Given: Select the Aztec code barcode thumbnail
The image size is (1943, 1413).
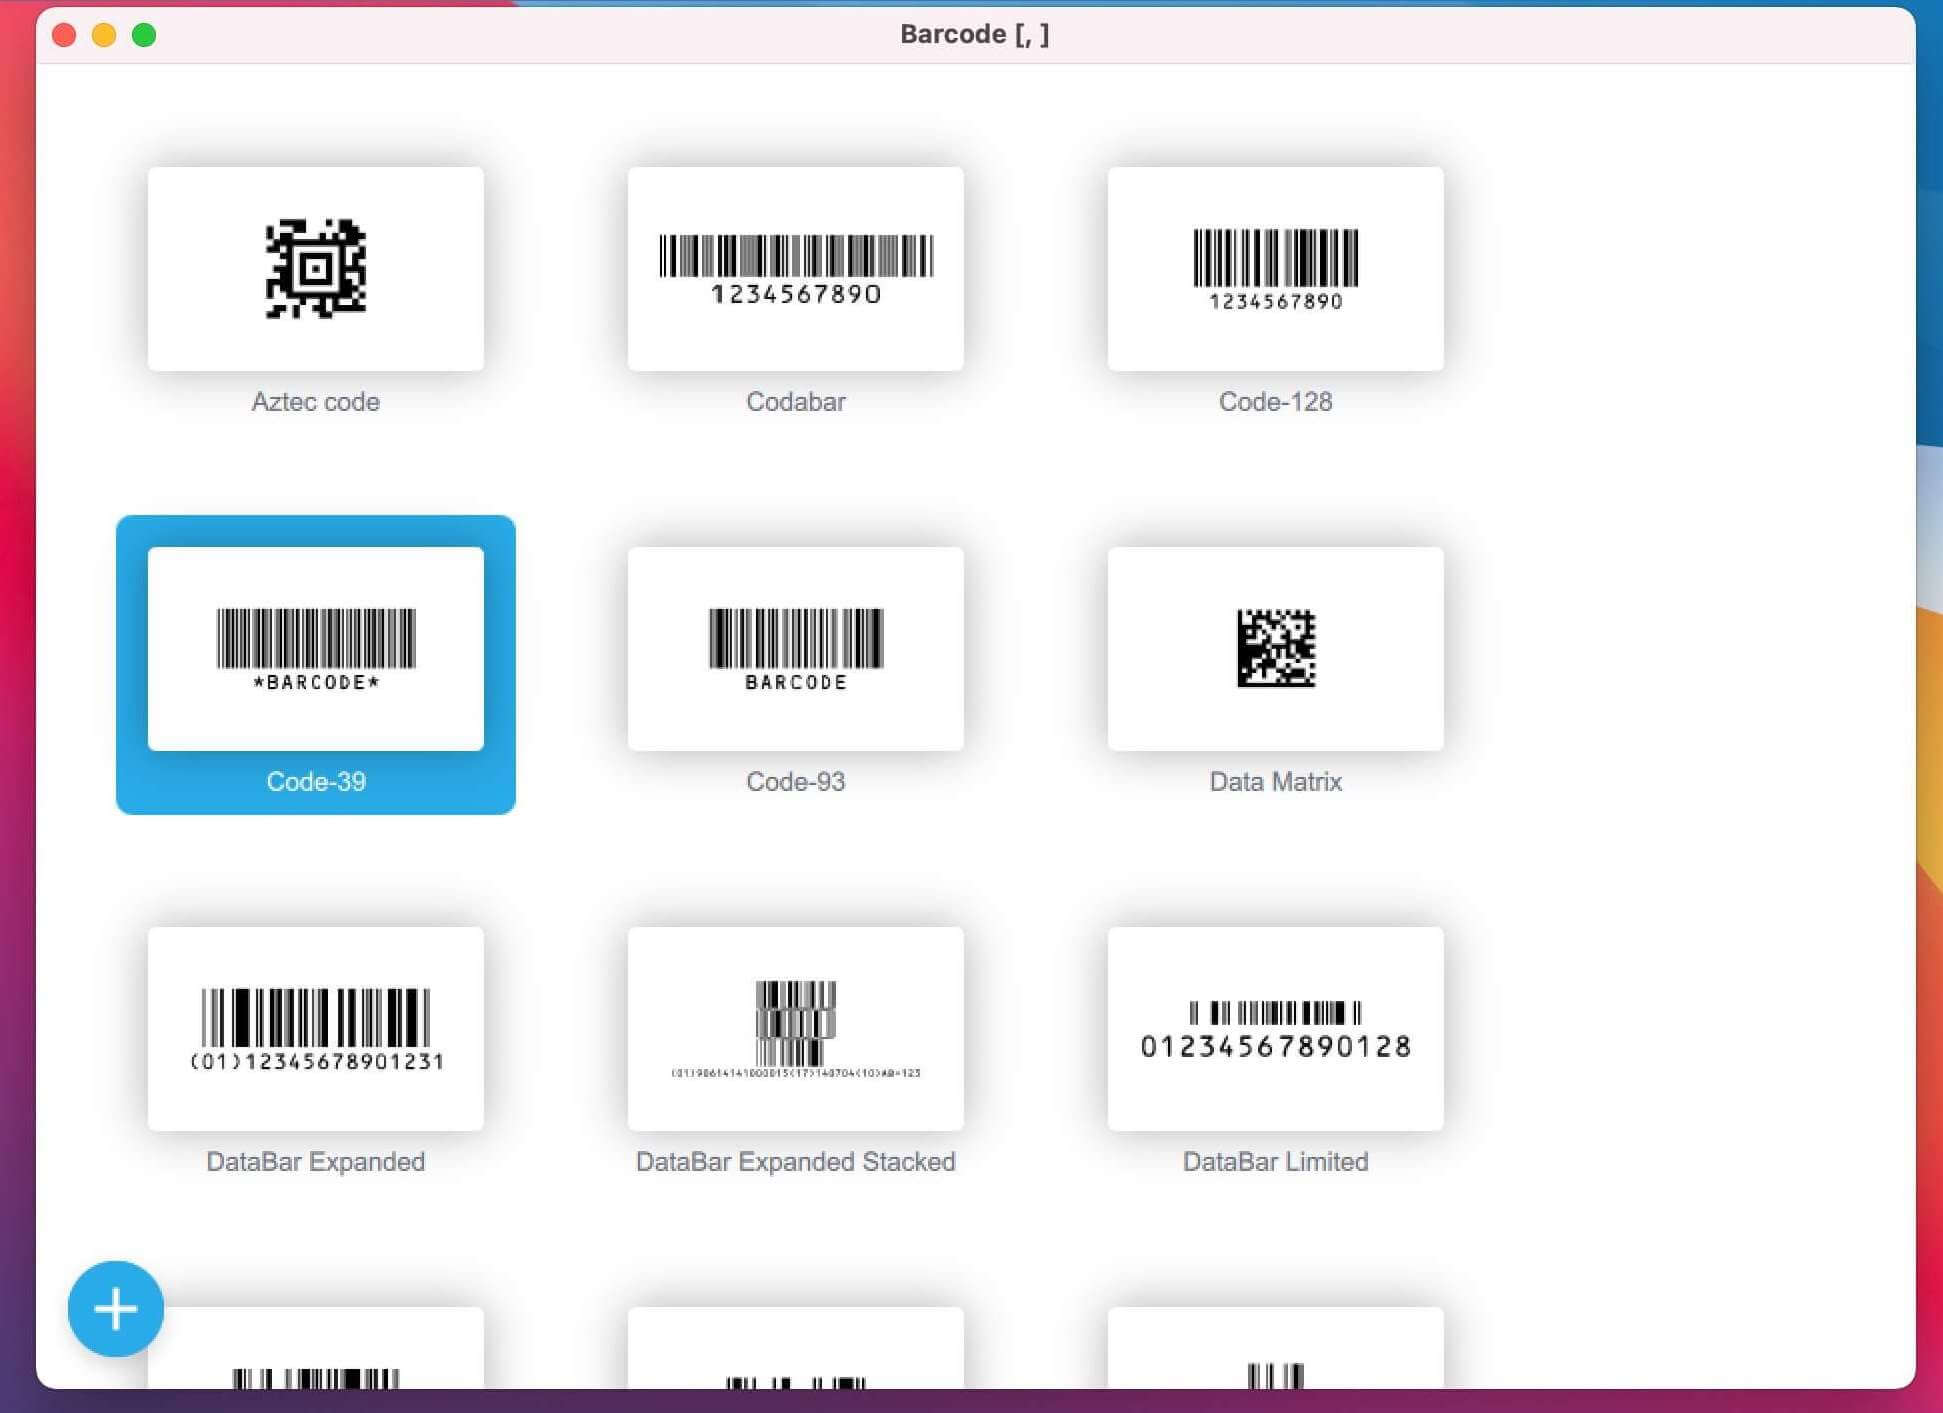Looking at the screenshot, I should tap(315, 268).
